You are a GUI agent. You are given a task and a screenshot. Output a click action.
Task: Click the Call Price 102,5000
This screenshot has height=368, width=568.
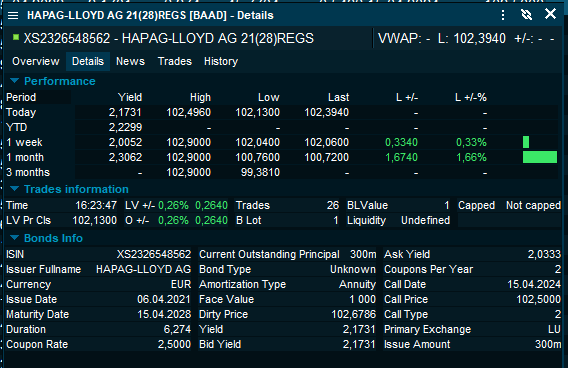click(x=539, y=299)
